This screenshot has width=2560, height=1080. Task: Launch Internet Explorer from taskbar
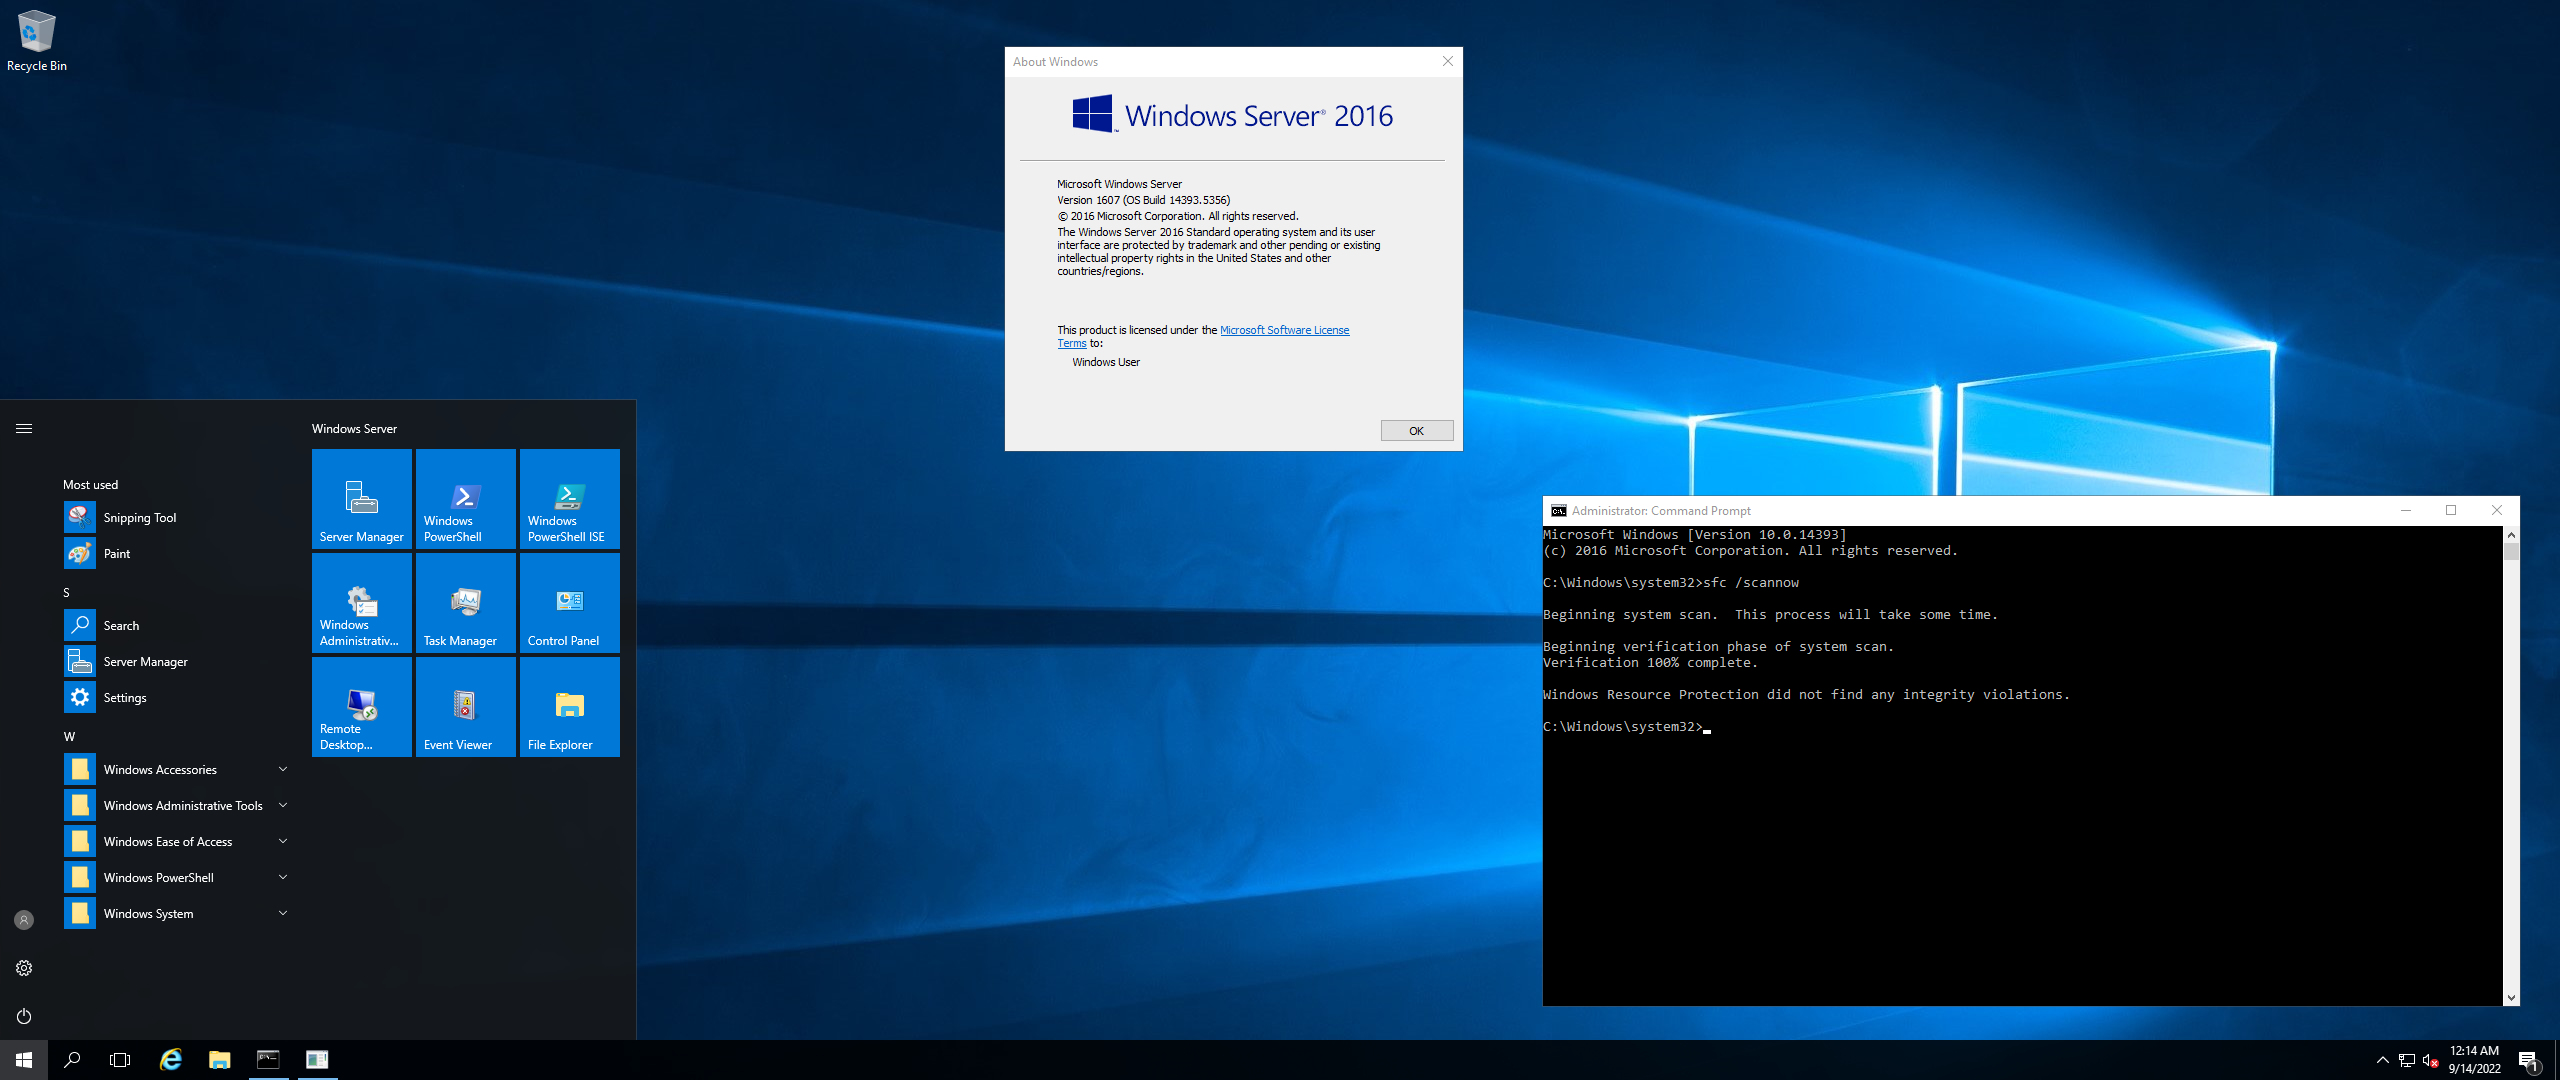click(x=171, y=1060)
